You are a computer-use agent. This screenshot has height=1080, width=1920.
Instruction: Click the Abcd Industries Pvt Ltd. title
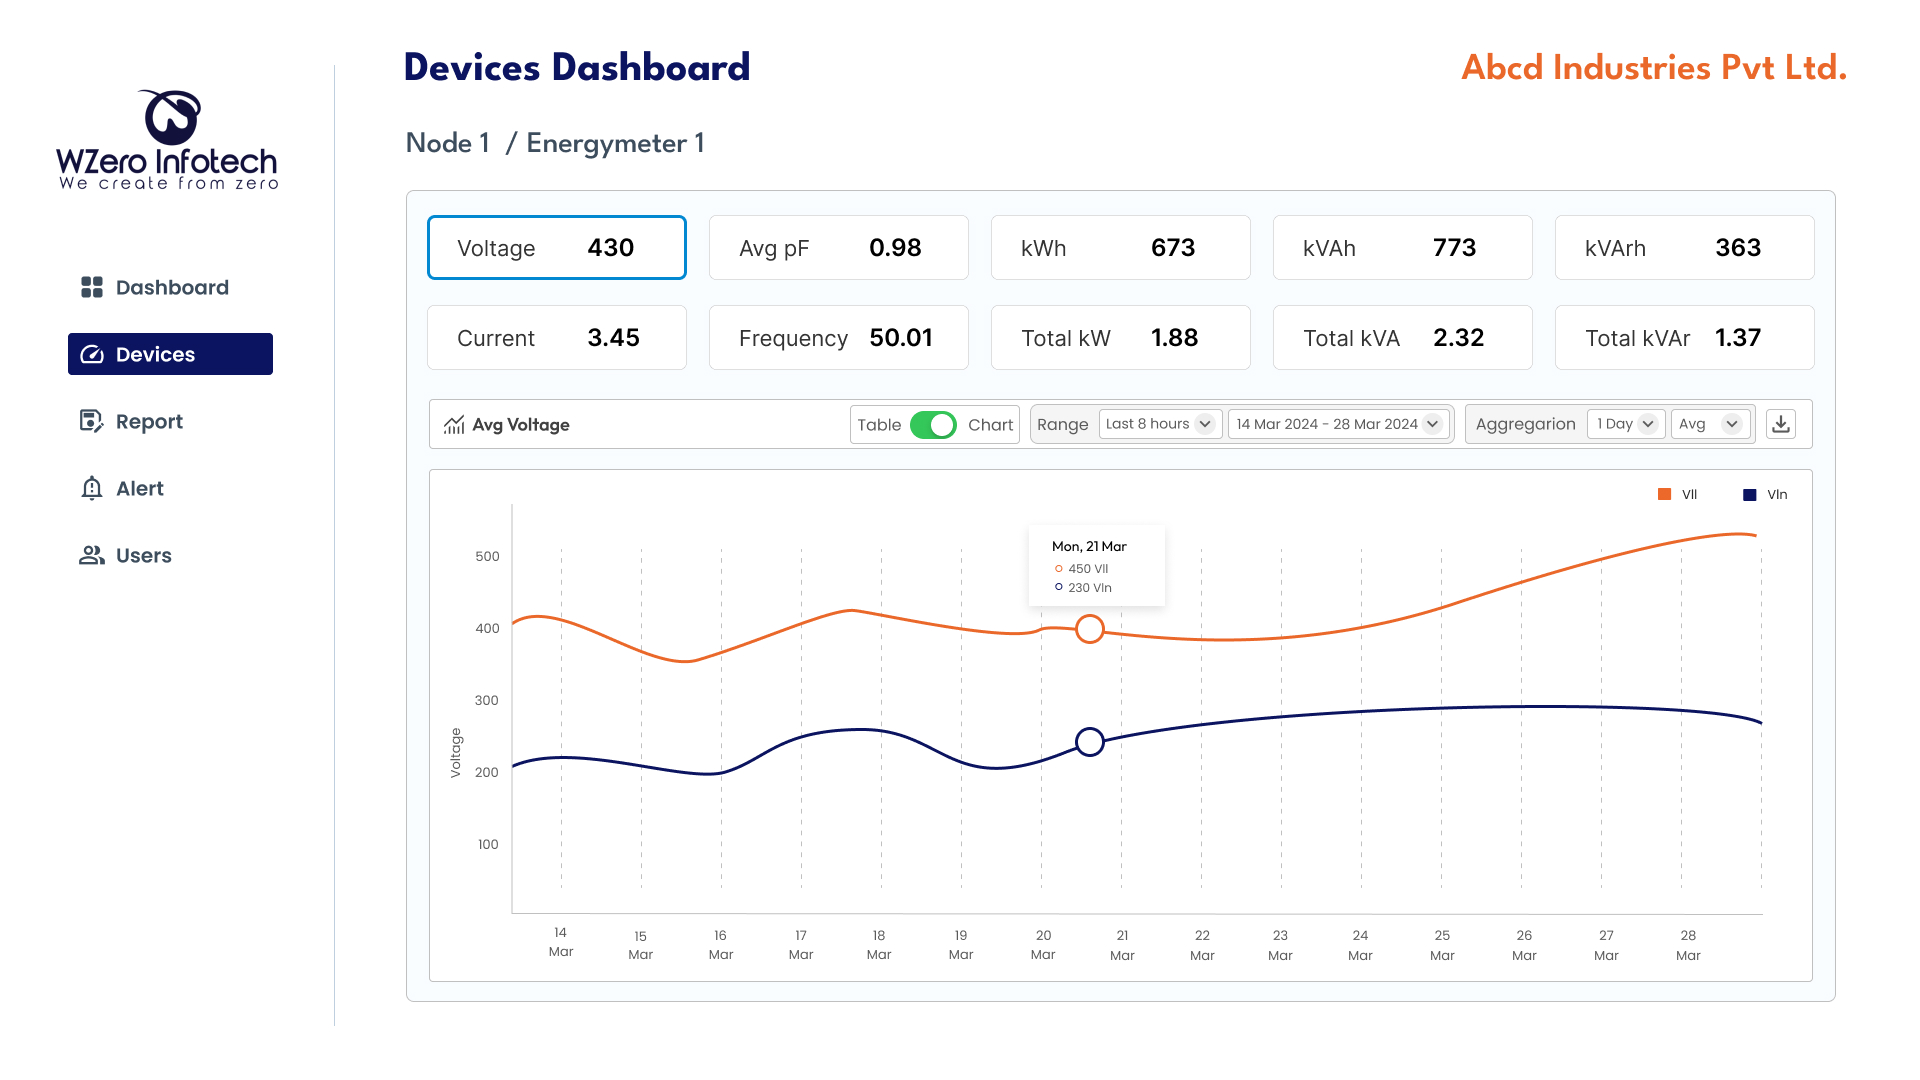(x=1654, y=67)
